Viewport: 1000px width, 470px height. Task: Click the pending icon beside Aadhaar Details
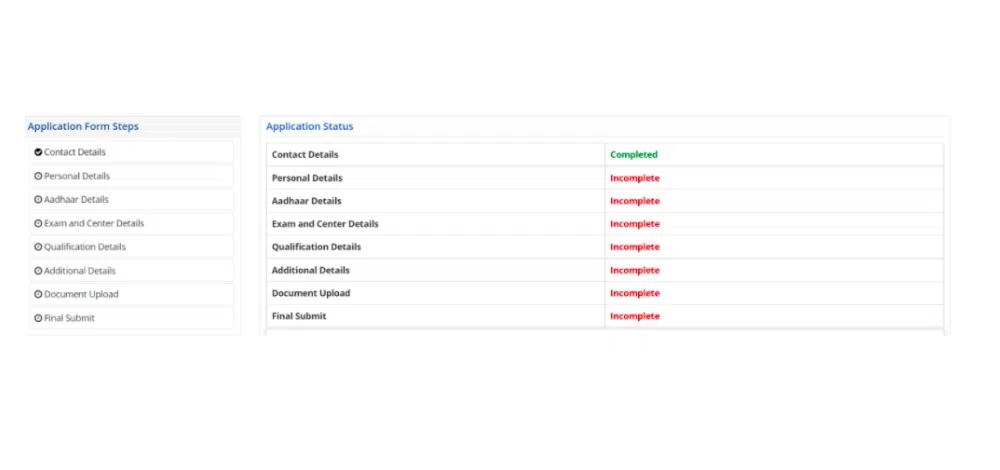pos(38,200)
